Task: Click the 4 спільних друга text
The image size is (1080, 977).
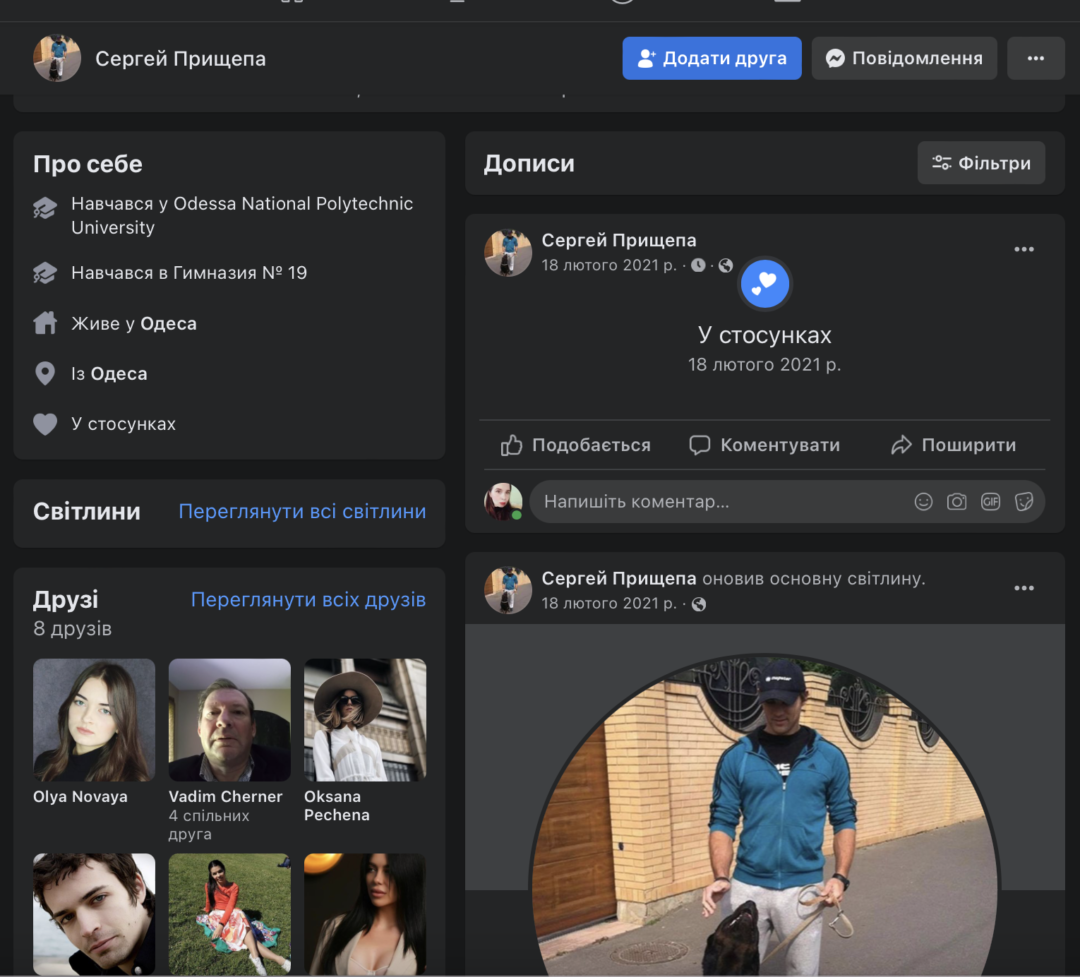Action: (209, 825)
